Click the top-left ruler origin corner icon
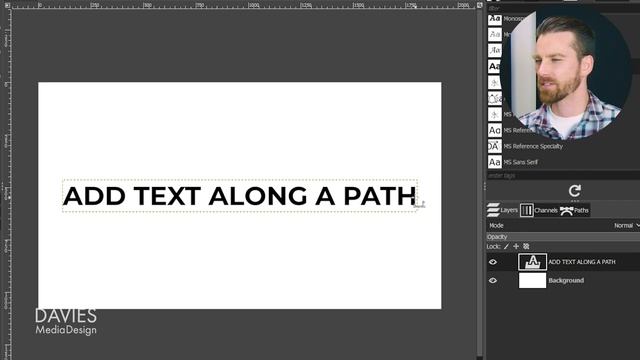640x360 pixels. (x=7, y=5)
